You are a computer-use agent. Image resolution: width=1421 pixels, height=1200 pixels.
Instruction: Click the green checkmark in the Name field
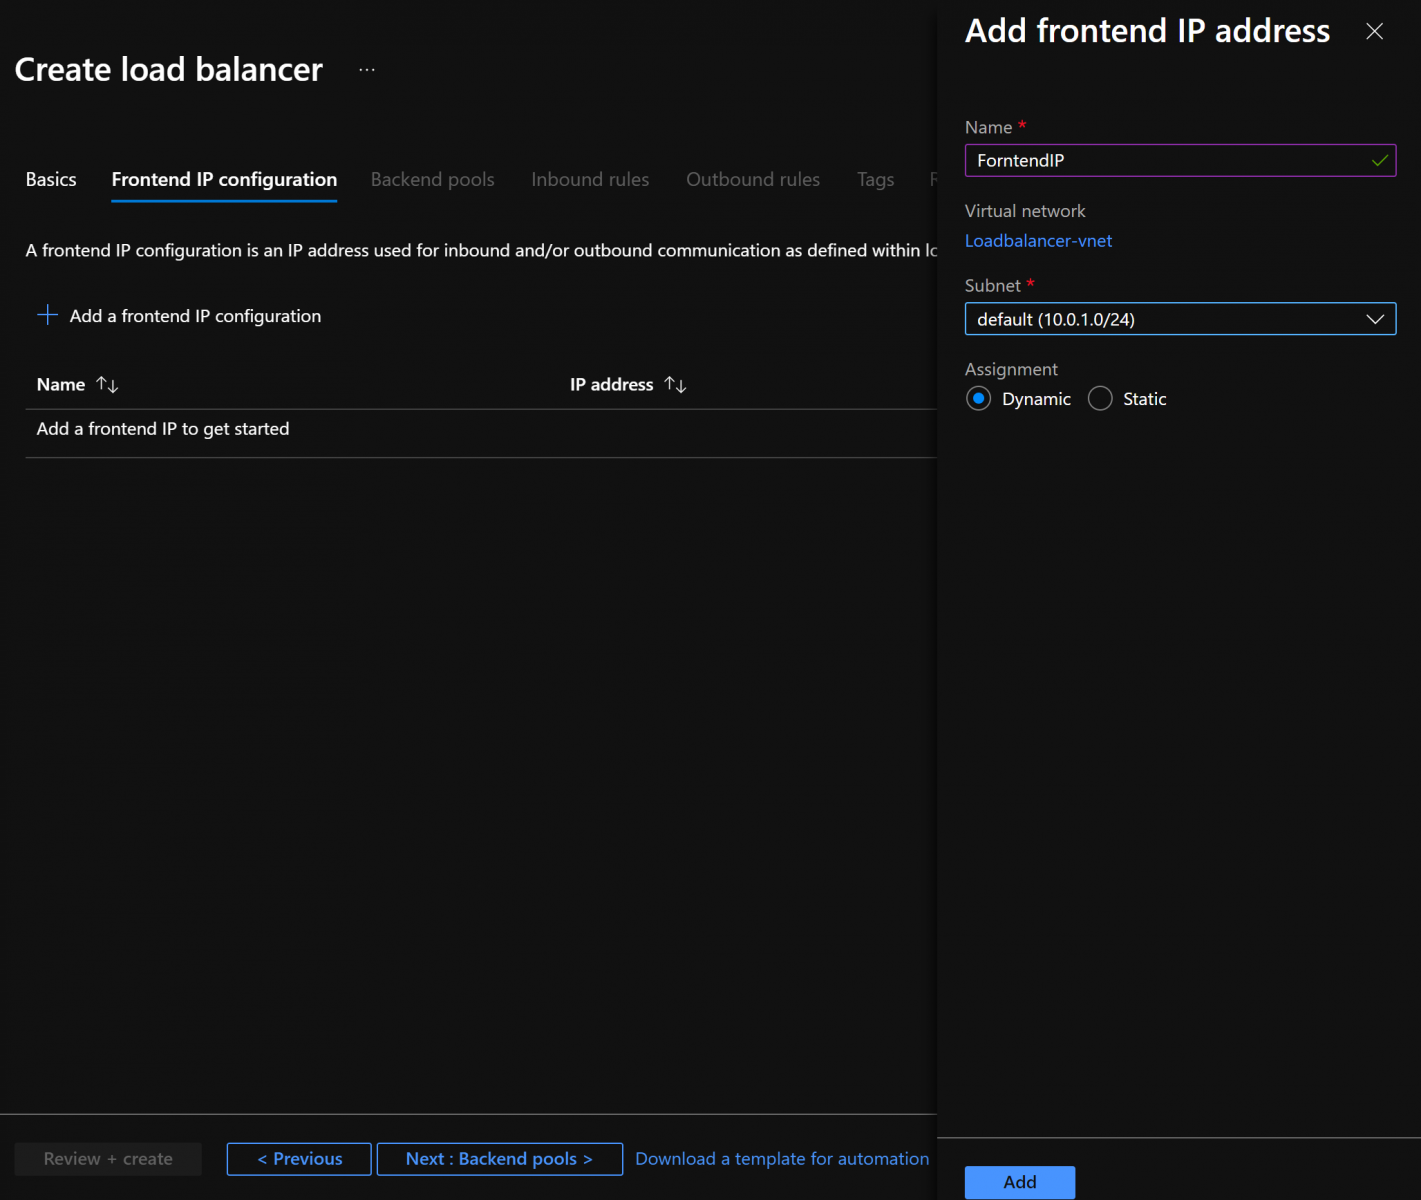[1379, 161]
